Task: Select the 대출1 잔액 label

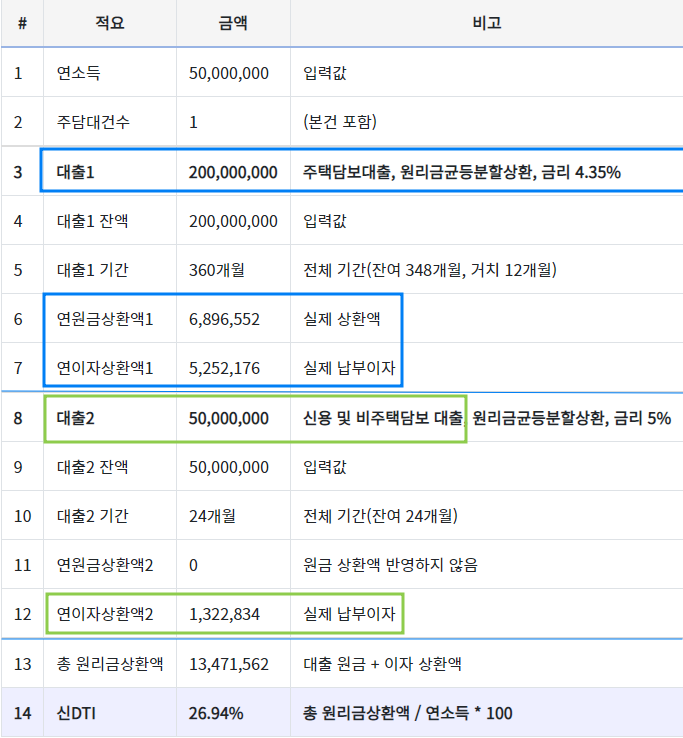Action: [x=92, y=221]
